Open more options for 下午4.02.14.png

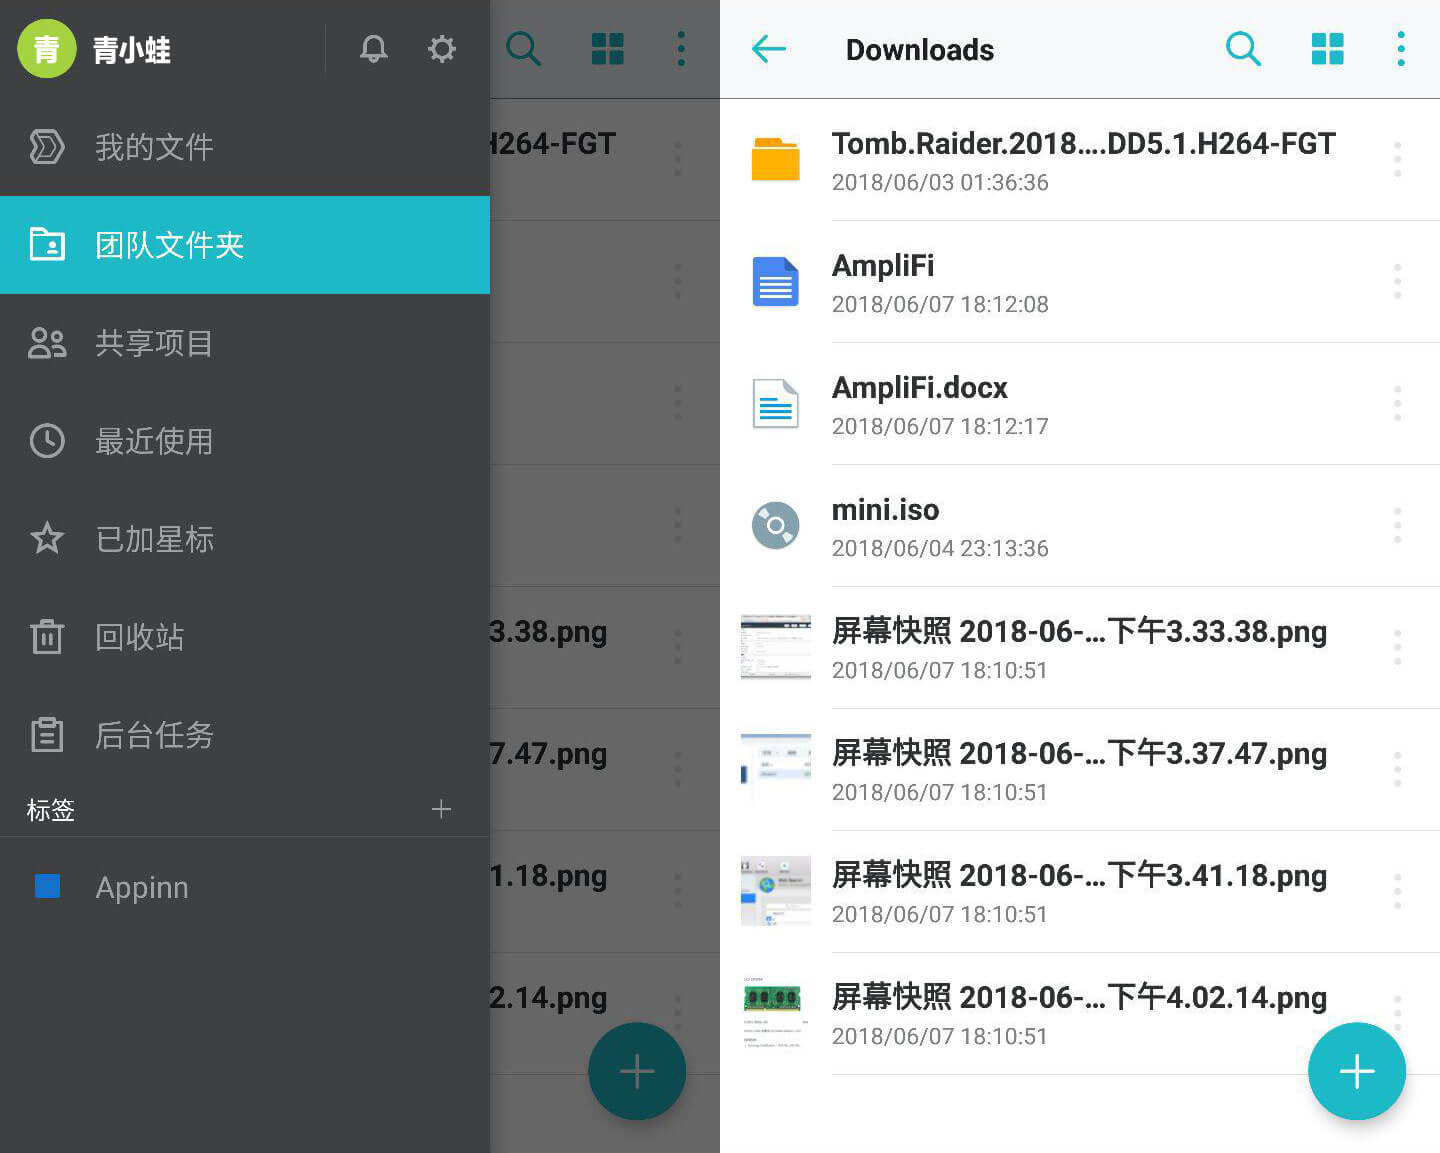click(x=1397, y=1010)
